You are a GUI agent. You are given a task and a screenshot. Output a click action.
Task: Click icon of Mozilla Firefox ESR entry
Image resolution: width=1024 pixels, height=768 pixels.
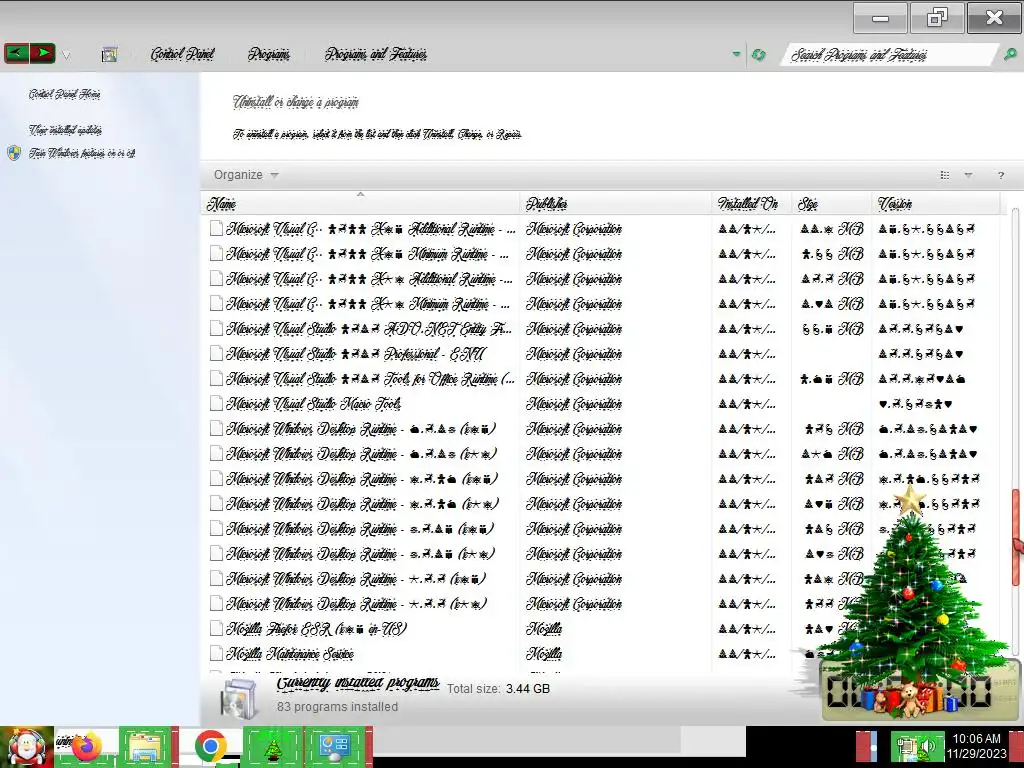(x=216, y=628)
